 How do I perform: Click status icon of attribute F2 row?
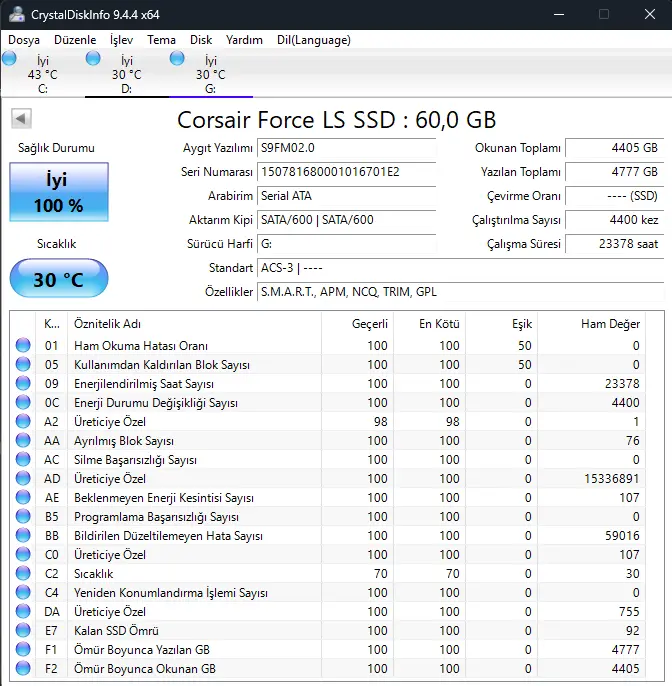tap(23, 668)
